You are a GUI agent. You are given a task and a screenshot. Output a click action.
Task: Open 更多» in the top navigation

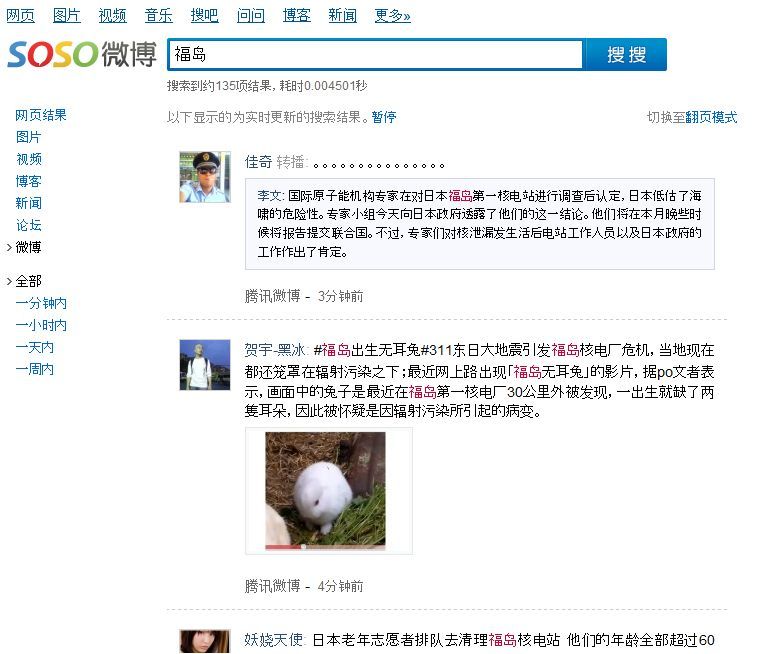(x=392, y=16)
